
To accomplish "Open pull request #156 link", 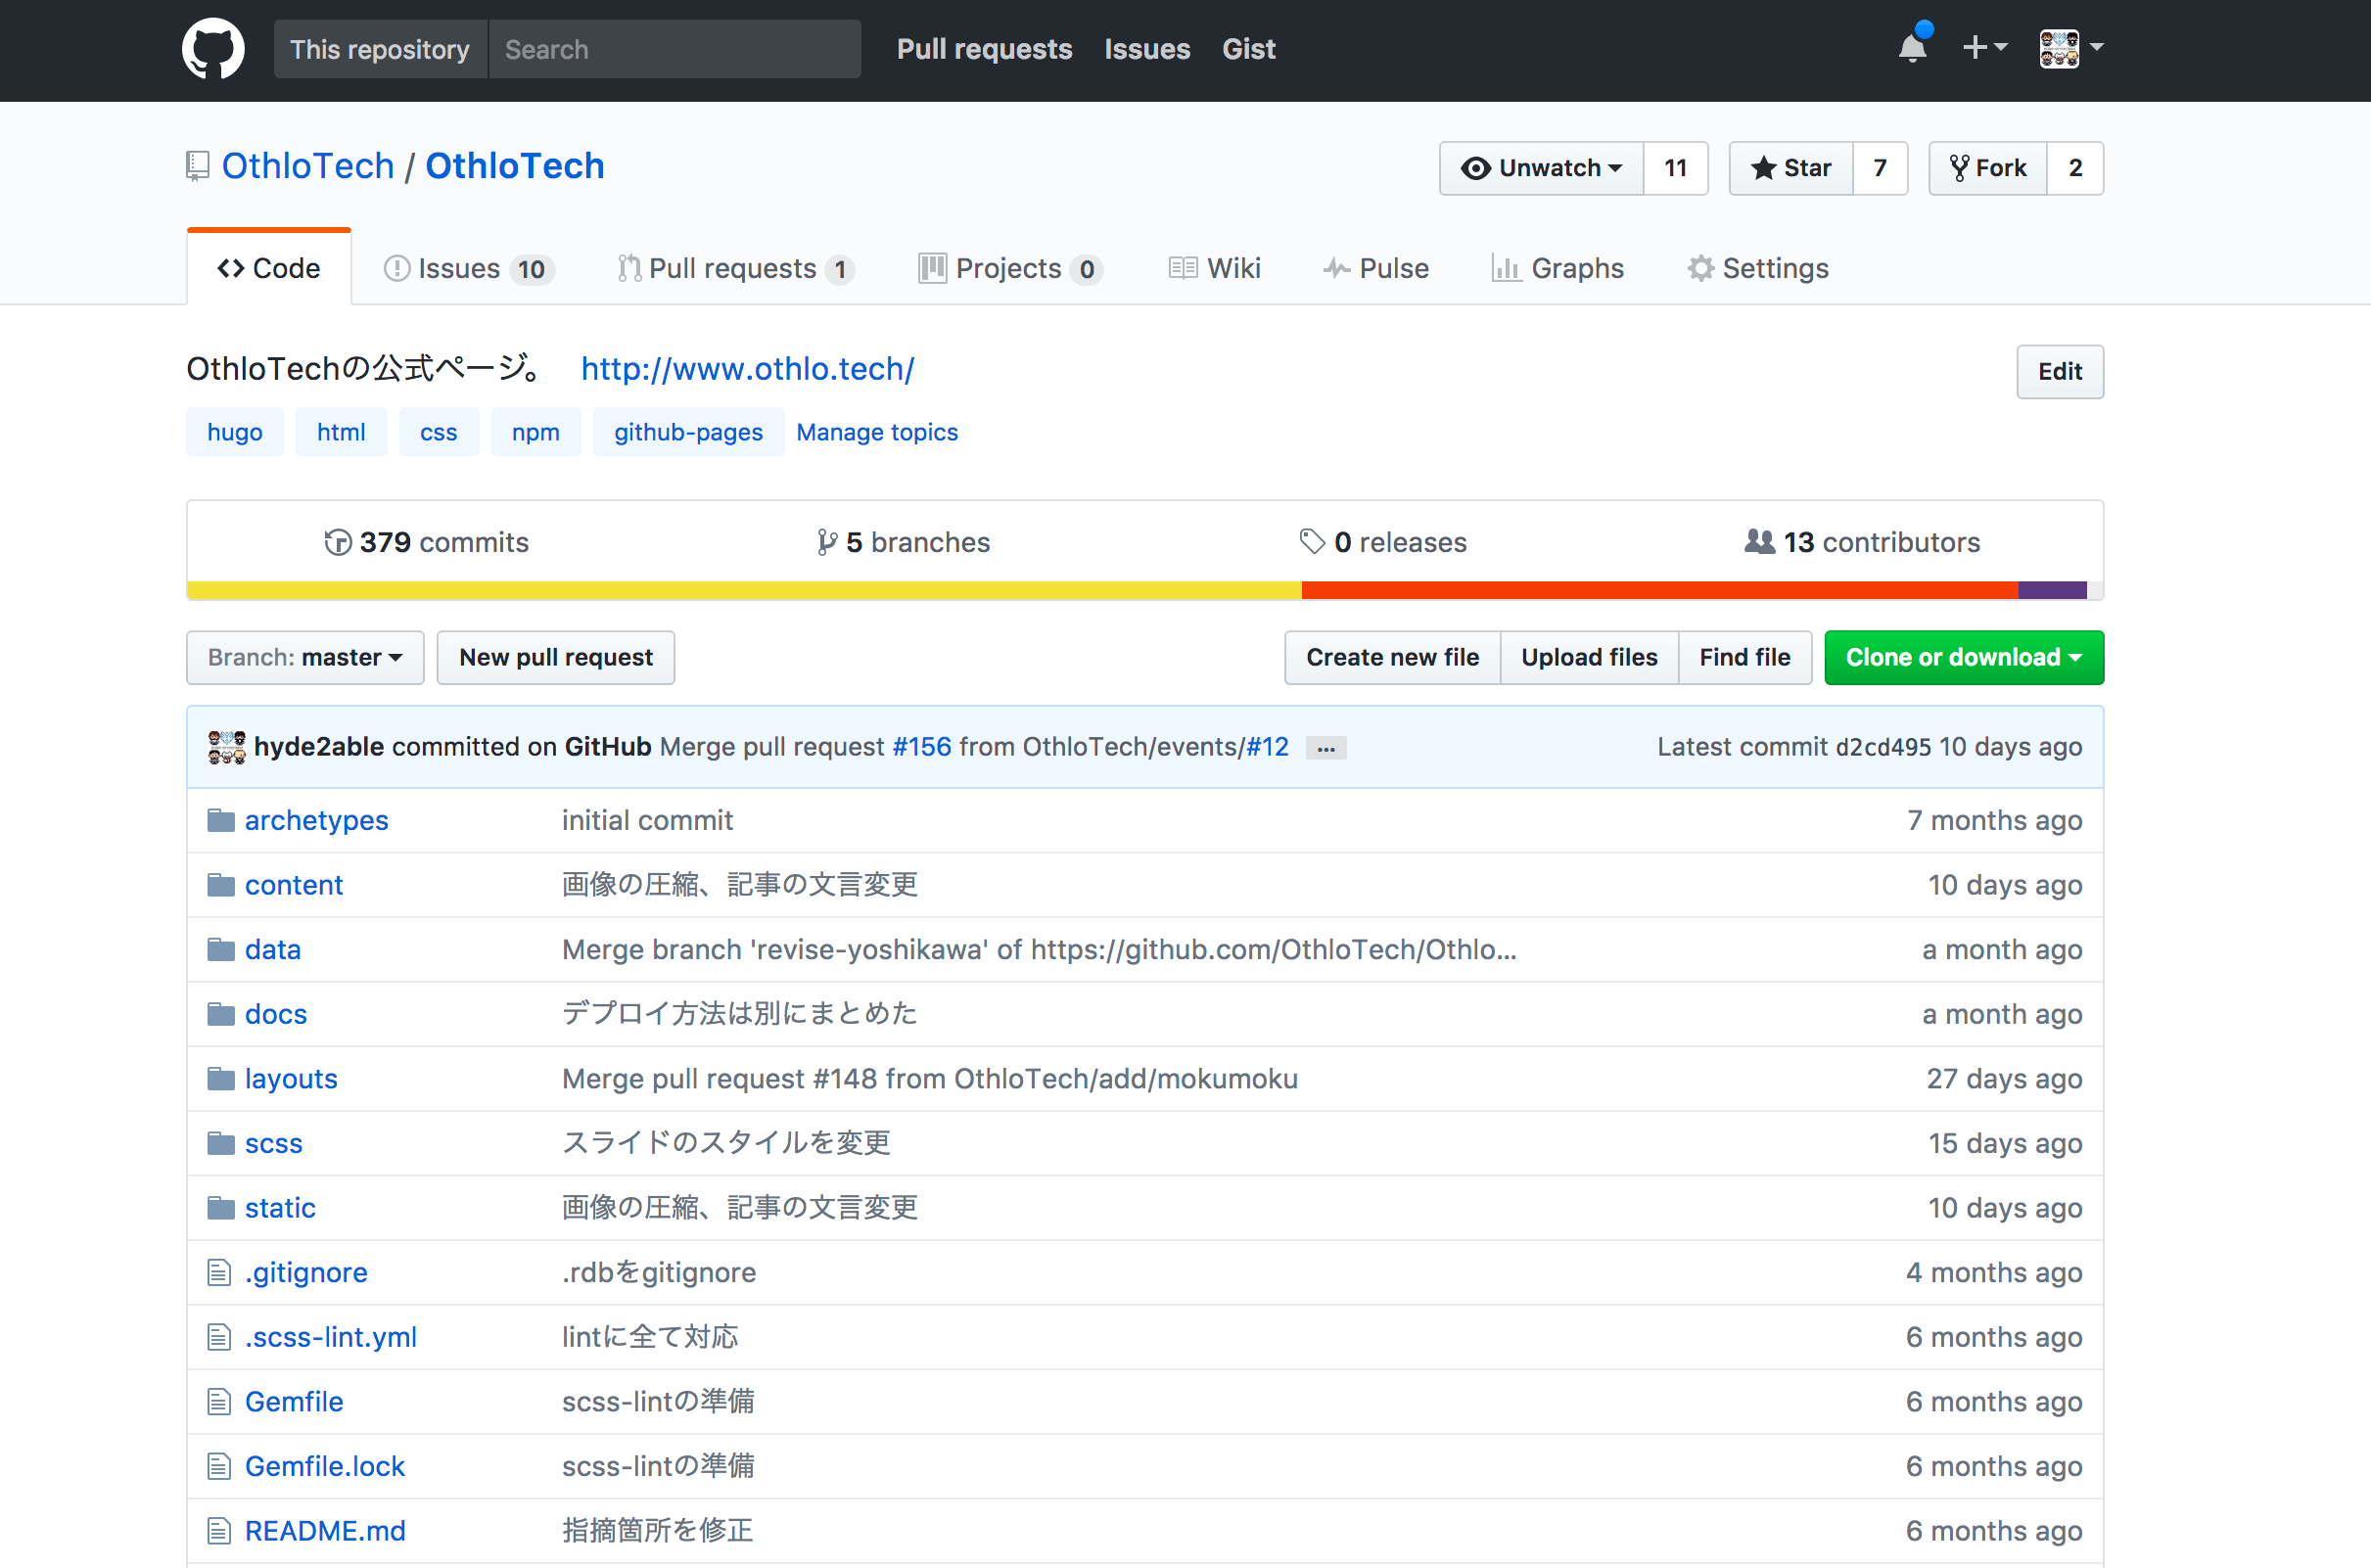I will [x=922, y=747].
